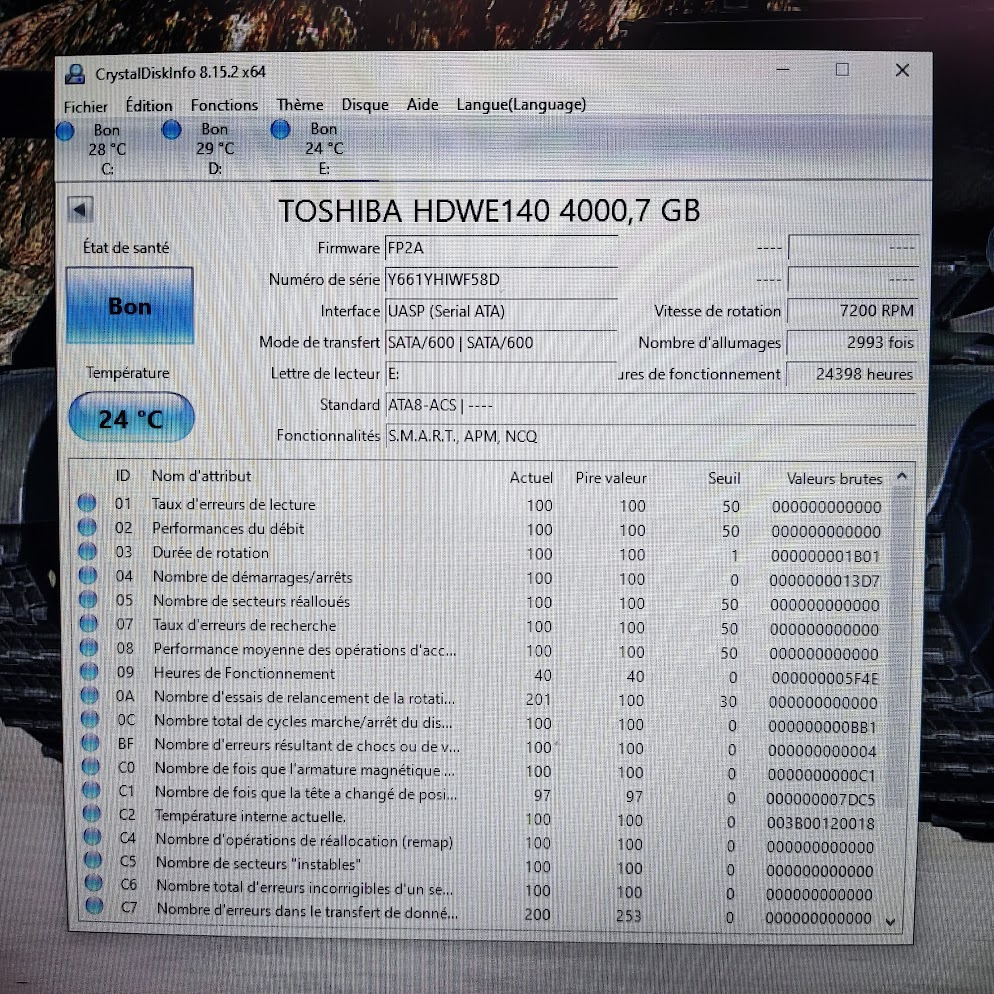The width and height of the screenshot is (994, 994).
Task: Click the status icon for attribute C7
Action: (x=94, y=906)
